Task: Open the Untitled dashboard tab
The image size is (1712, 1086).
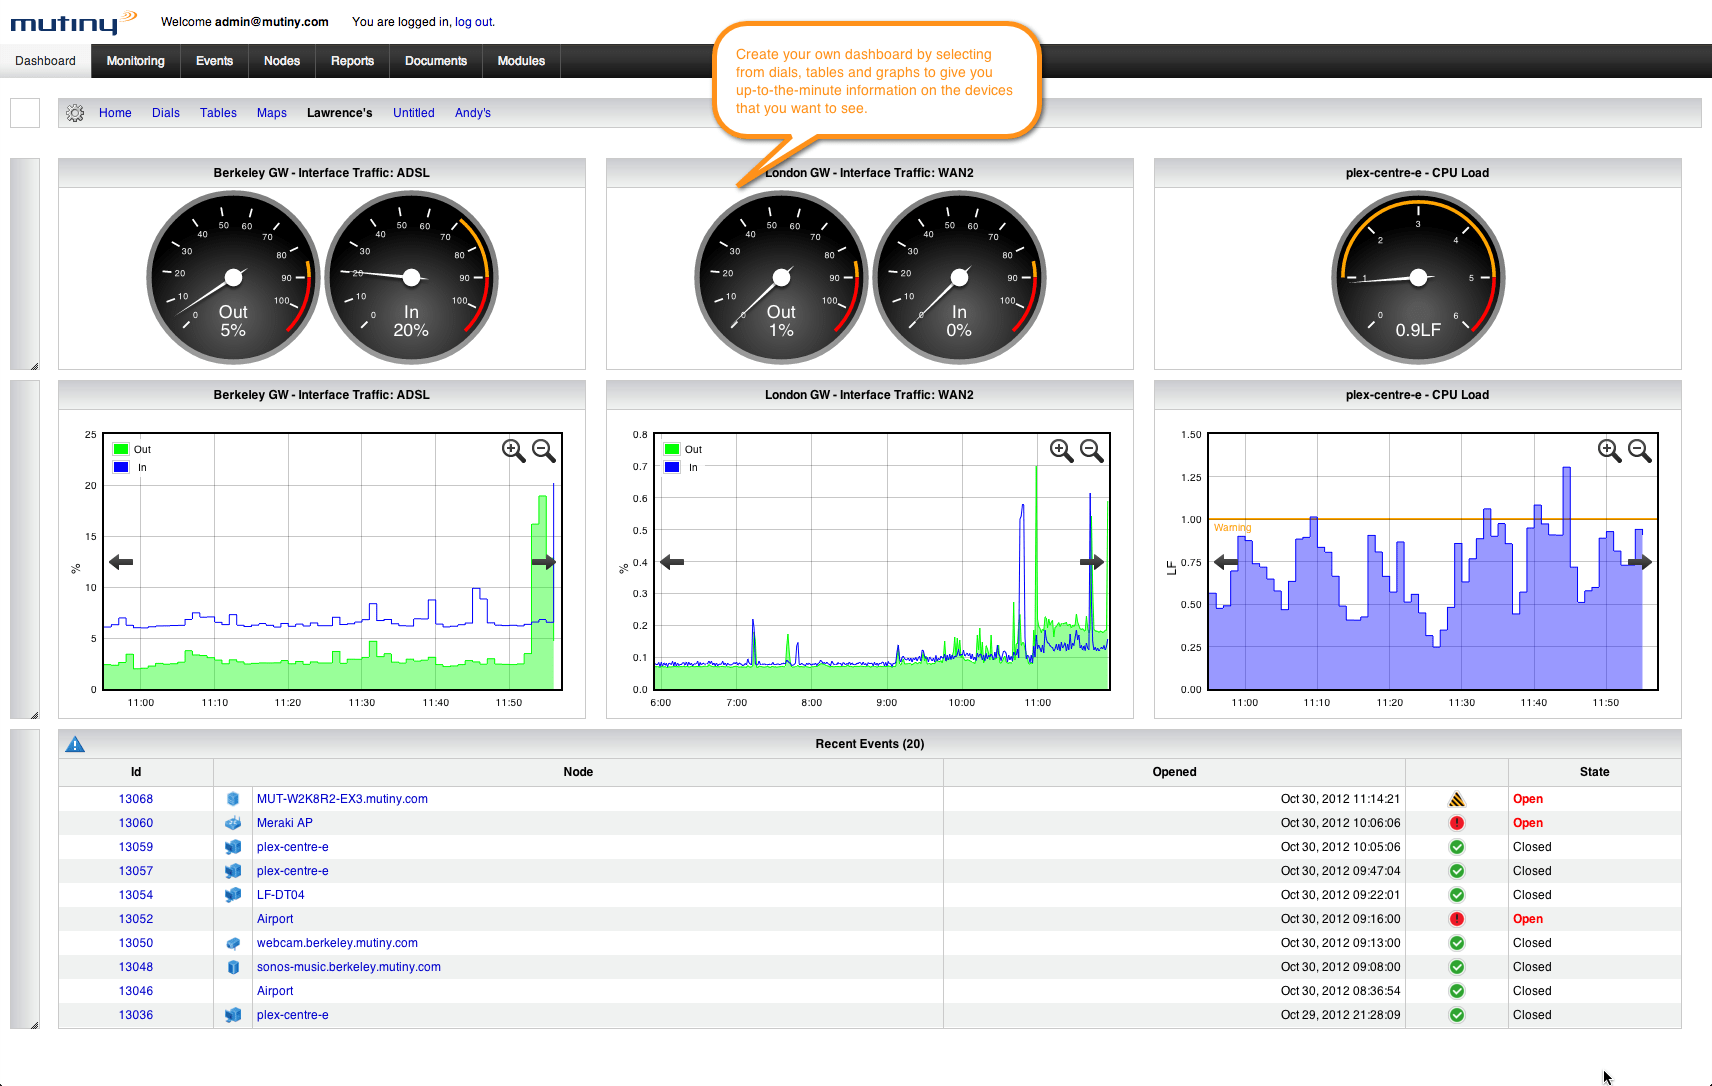Action: [x=414, y=113]
